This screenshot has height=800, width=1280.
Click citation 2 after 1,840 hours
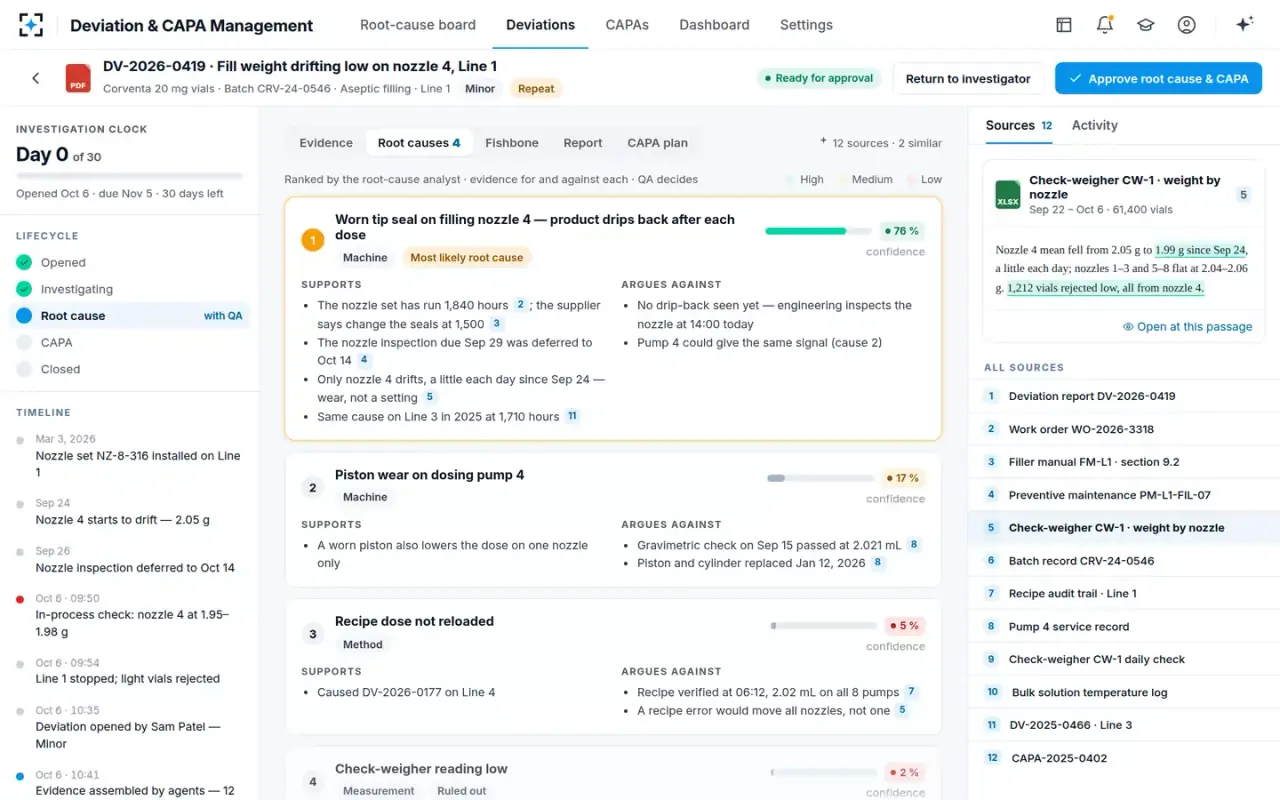tap(520, 305)
